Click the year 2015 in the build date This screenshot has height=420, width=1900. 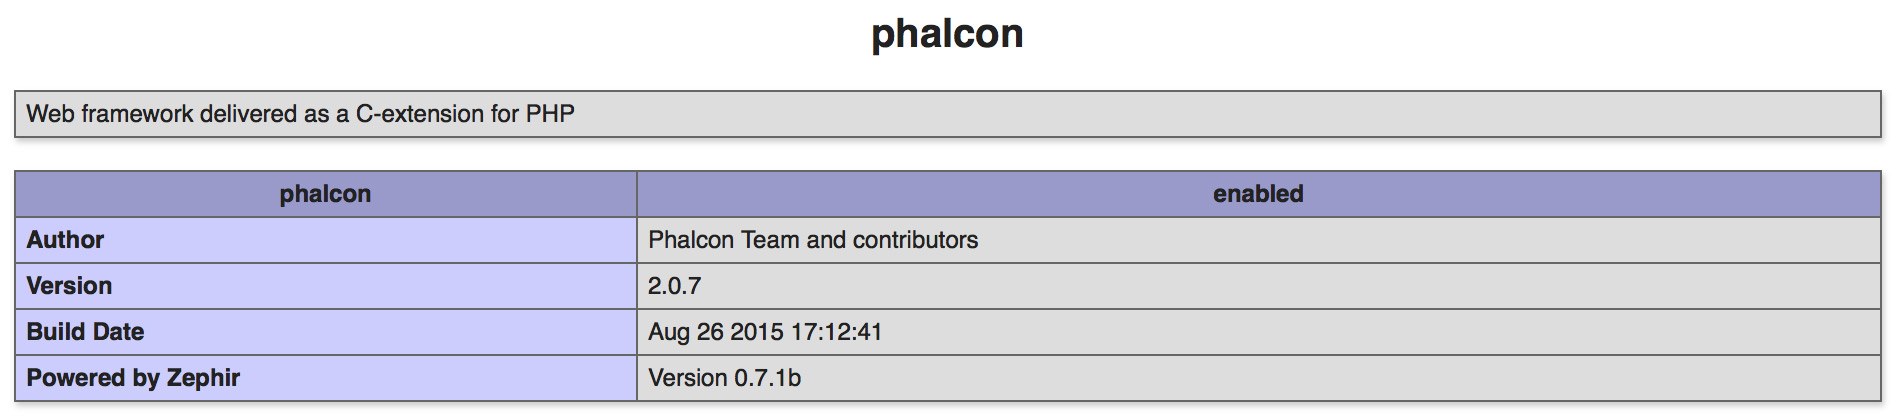pyautogui.click(x=757, y=332)
